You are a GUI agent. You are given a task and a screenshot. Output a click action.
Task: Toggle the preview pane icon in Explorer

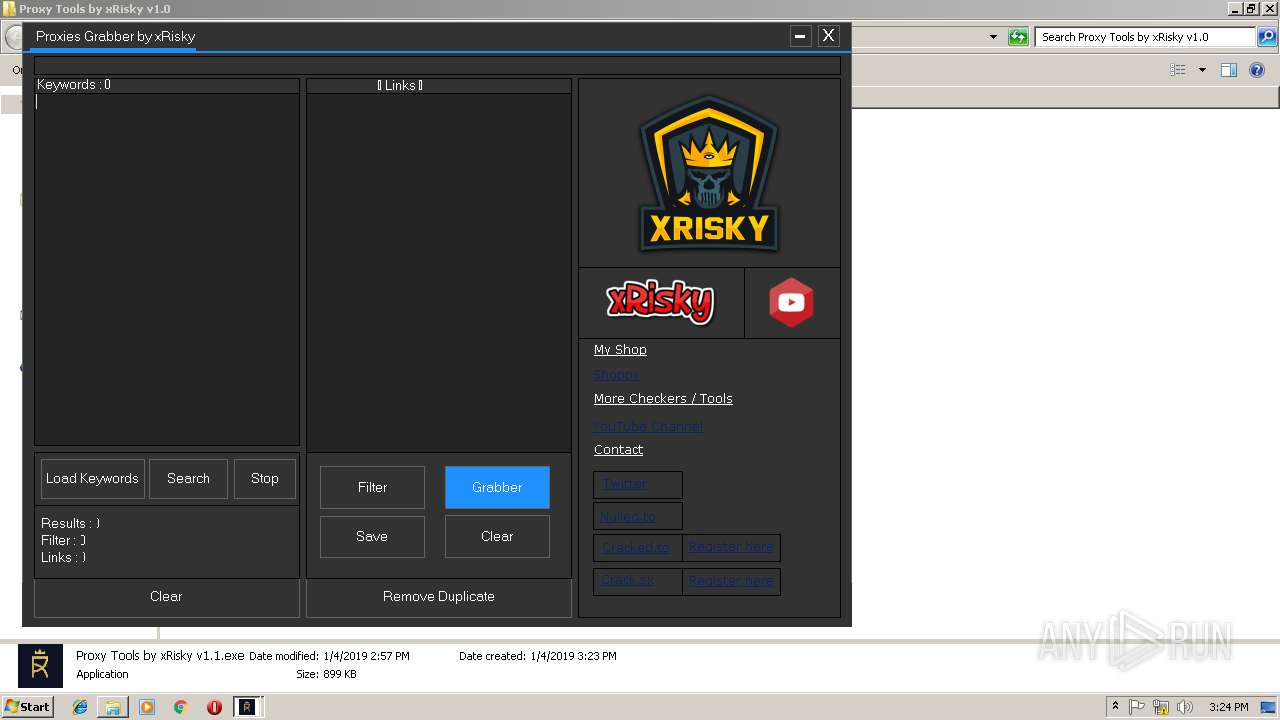click(x=1229, y=70)
